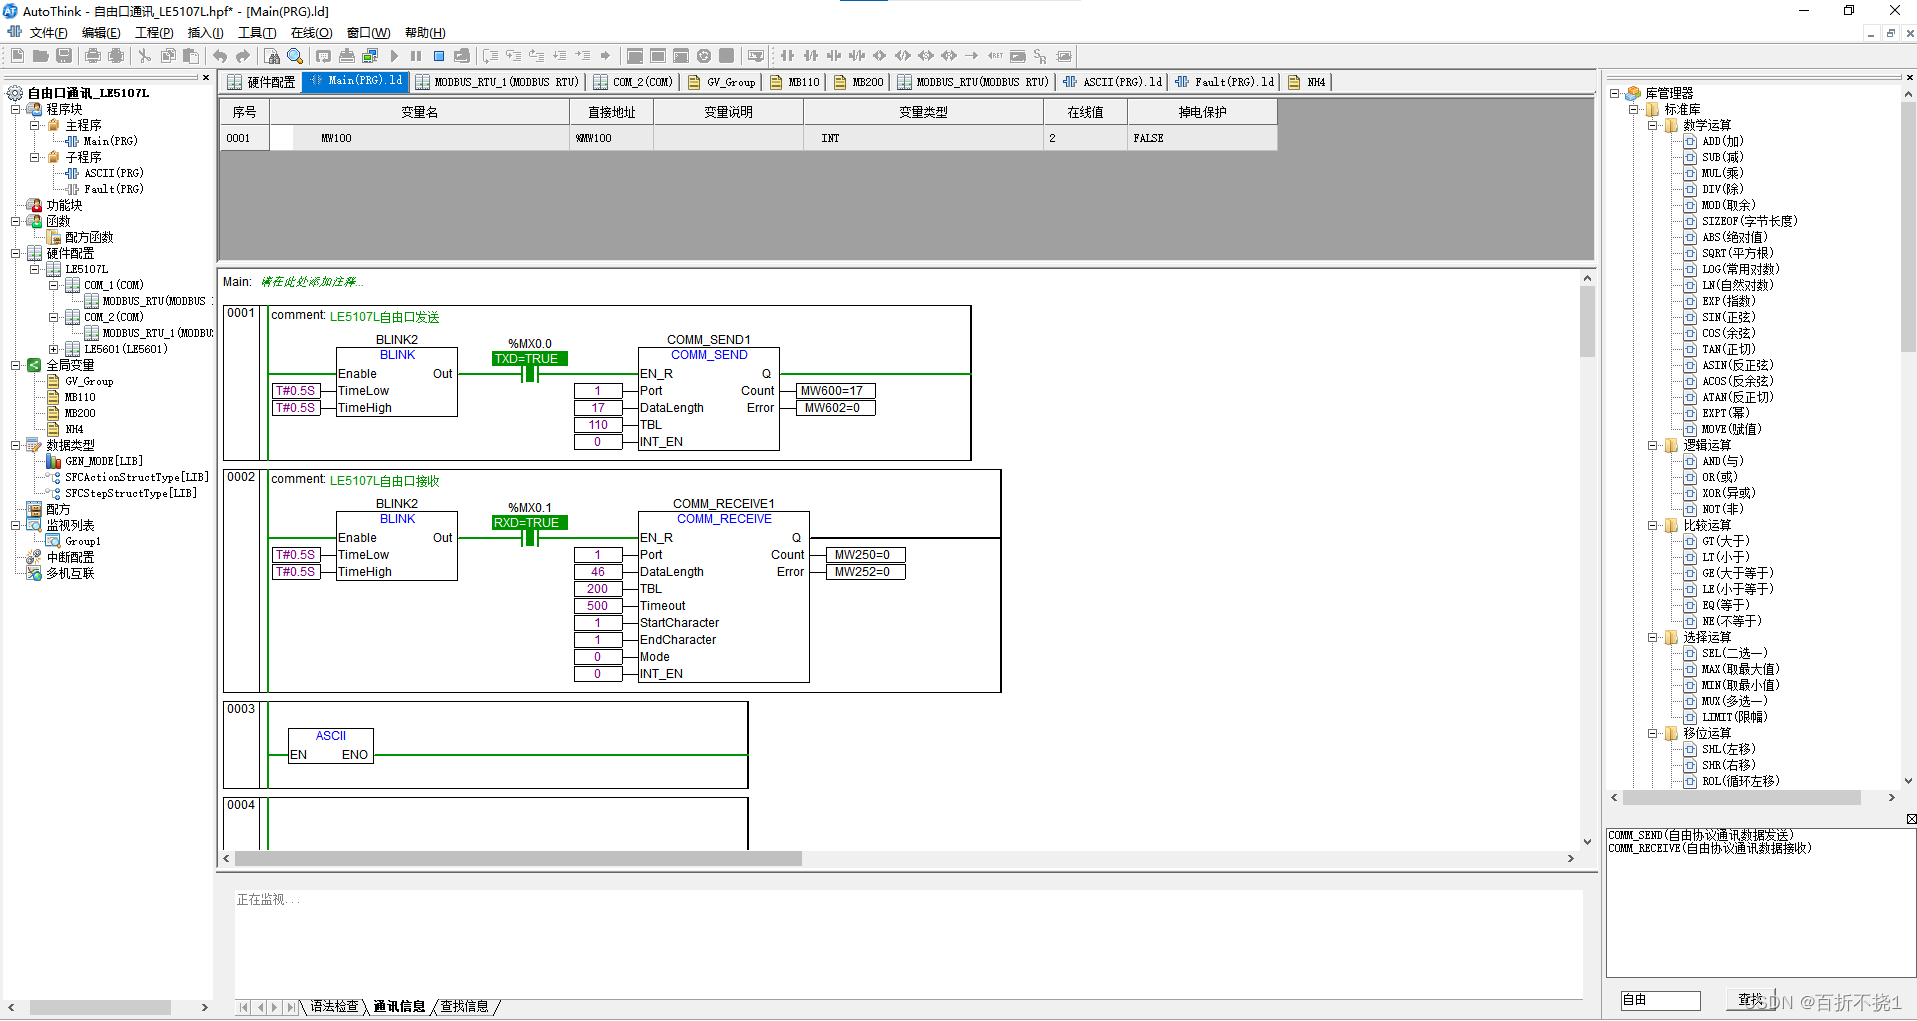Viewport: 1917px width, 1021px height.
Task: Collapse the 移位运算 library folder
Action: click(1653, 733)
